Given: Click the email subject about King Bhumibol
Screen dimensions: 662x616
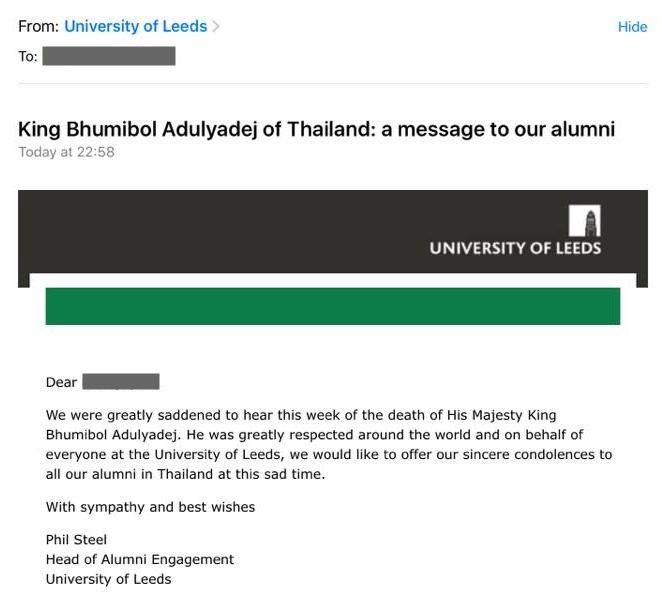Looking at the screenshot, I should click(316, 129).
